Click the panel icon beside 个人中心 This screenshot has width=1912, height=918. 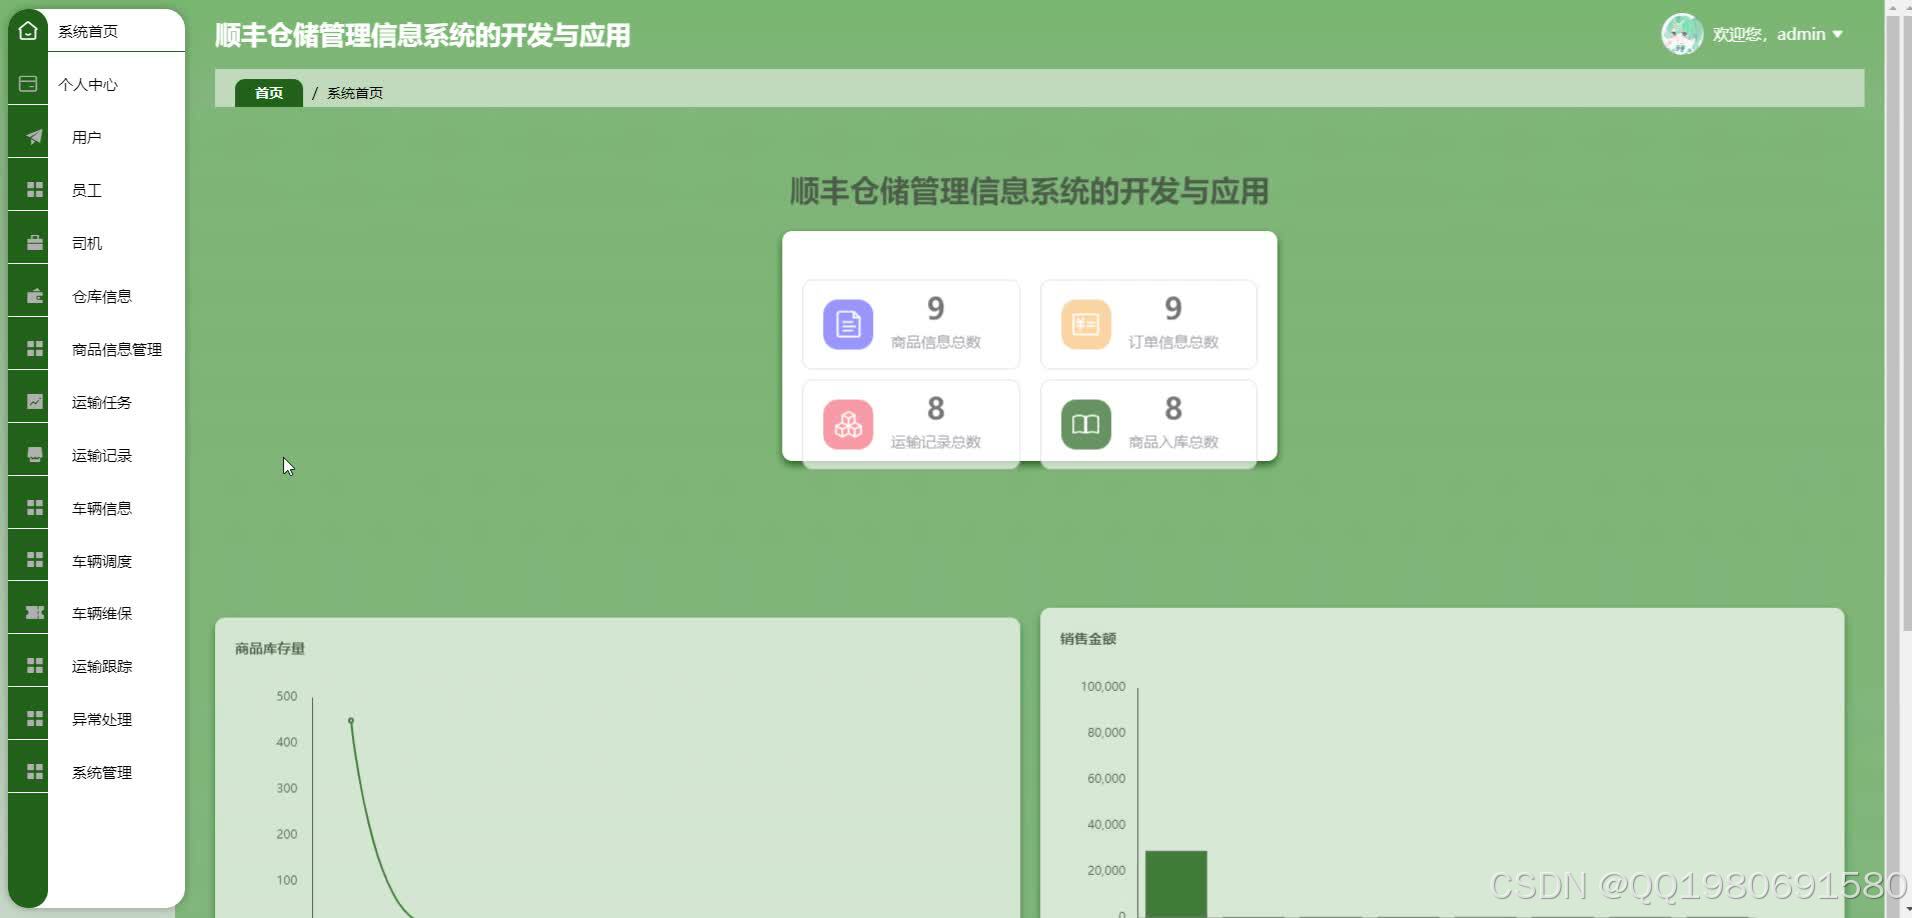tap(27, 84)
